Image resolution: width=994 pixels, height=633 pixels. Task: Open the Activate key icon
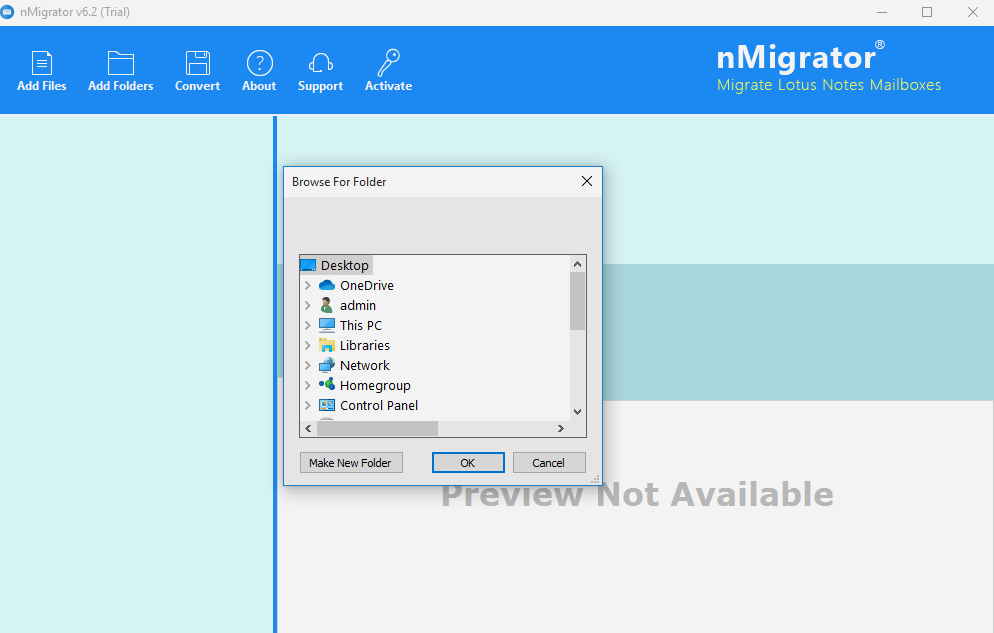388,63
